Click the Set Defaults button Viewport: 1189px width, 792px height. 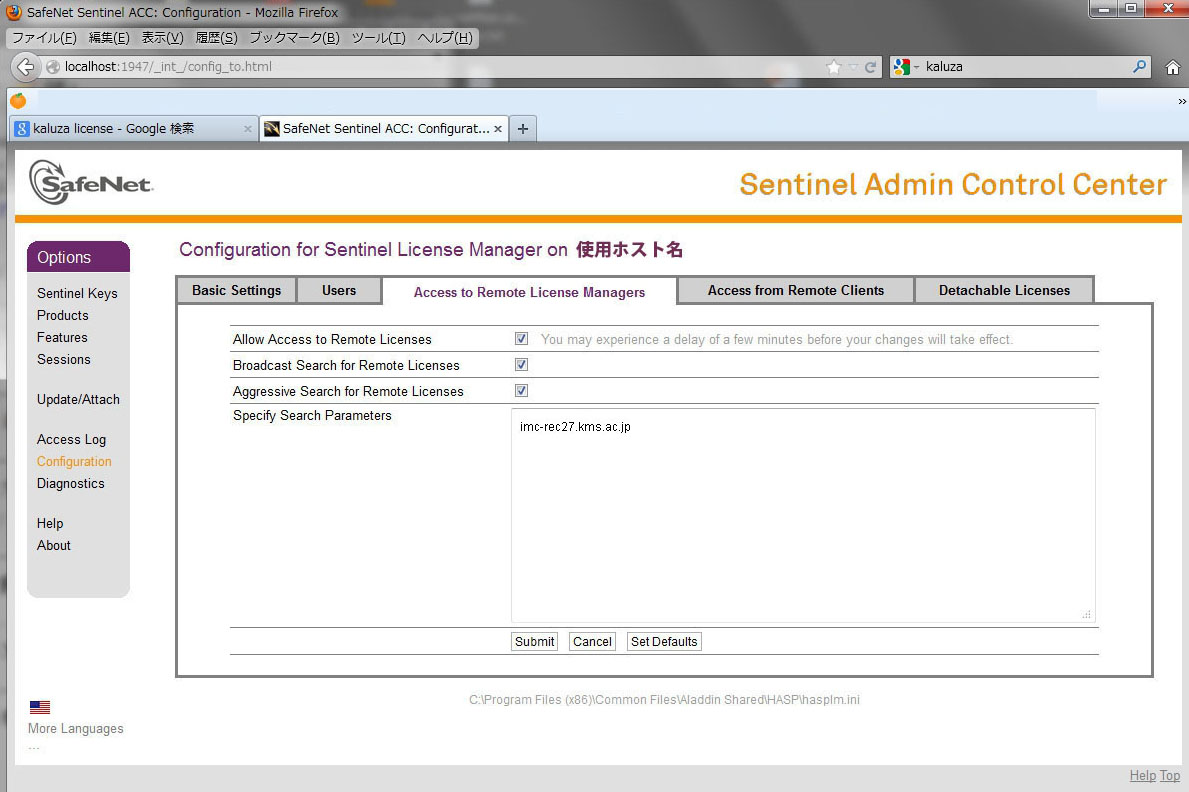664,642
